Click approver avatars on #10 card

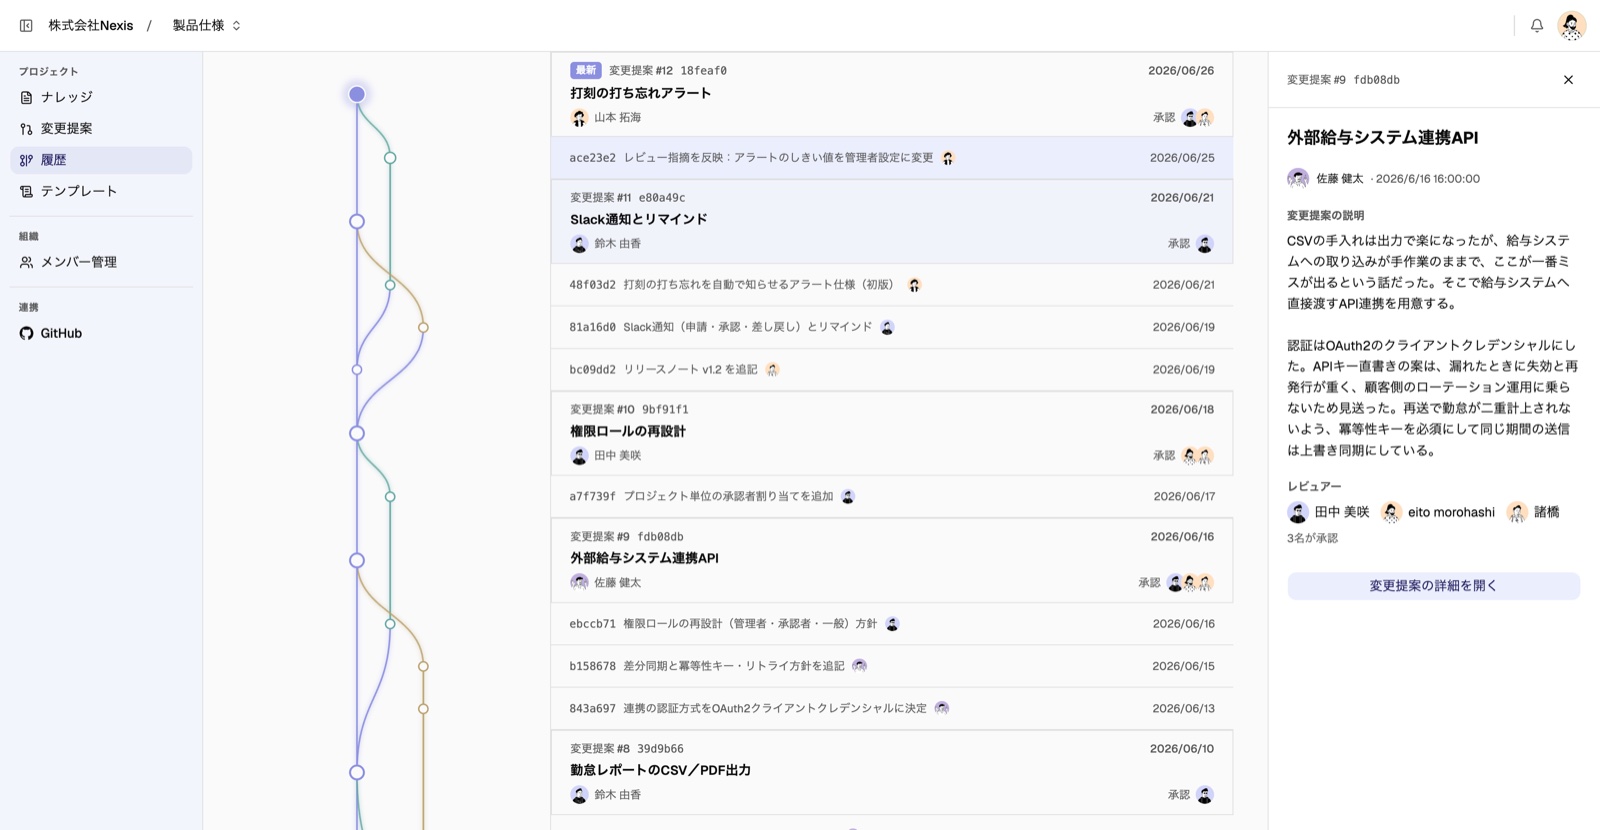click(1197, 456)
